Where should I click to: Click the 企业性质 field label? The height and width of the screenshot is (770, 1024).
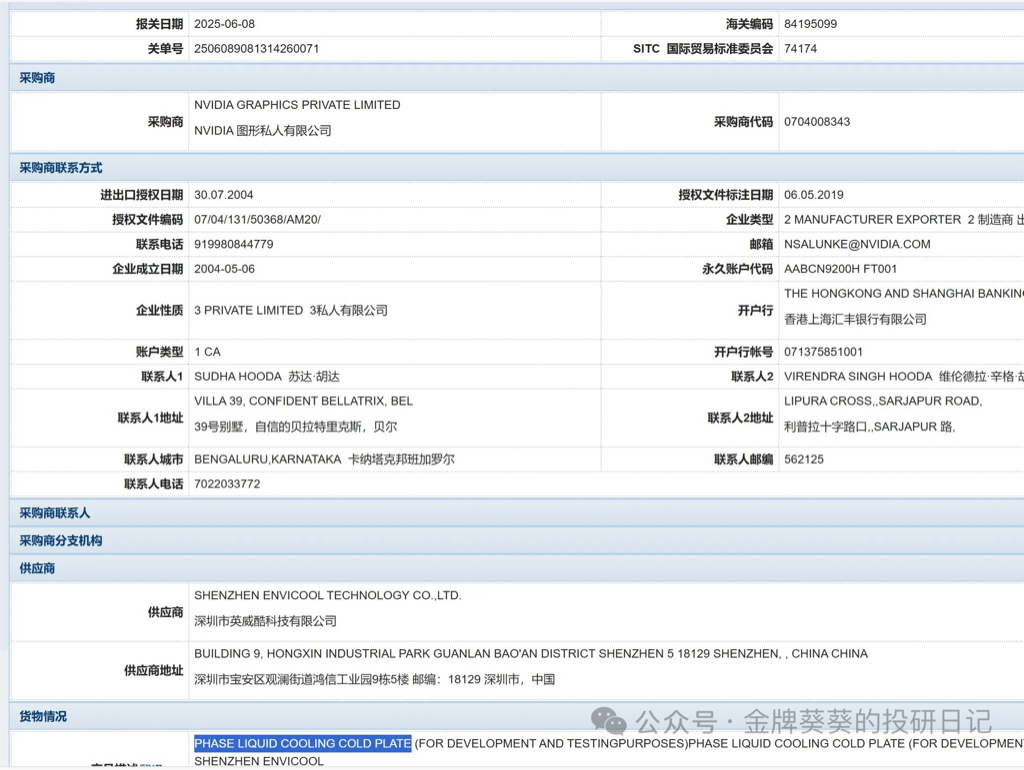point(159,310)
